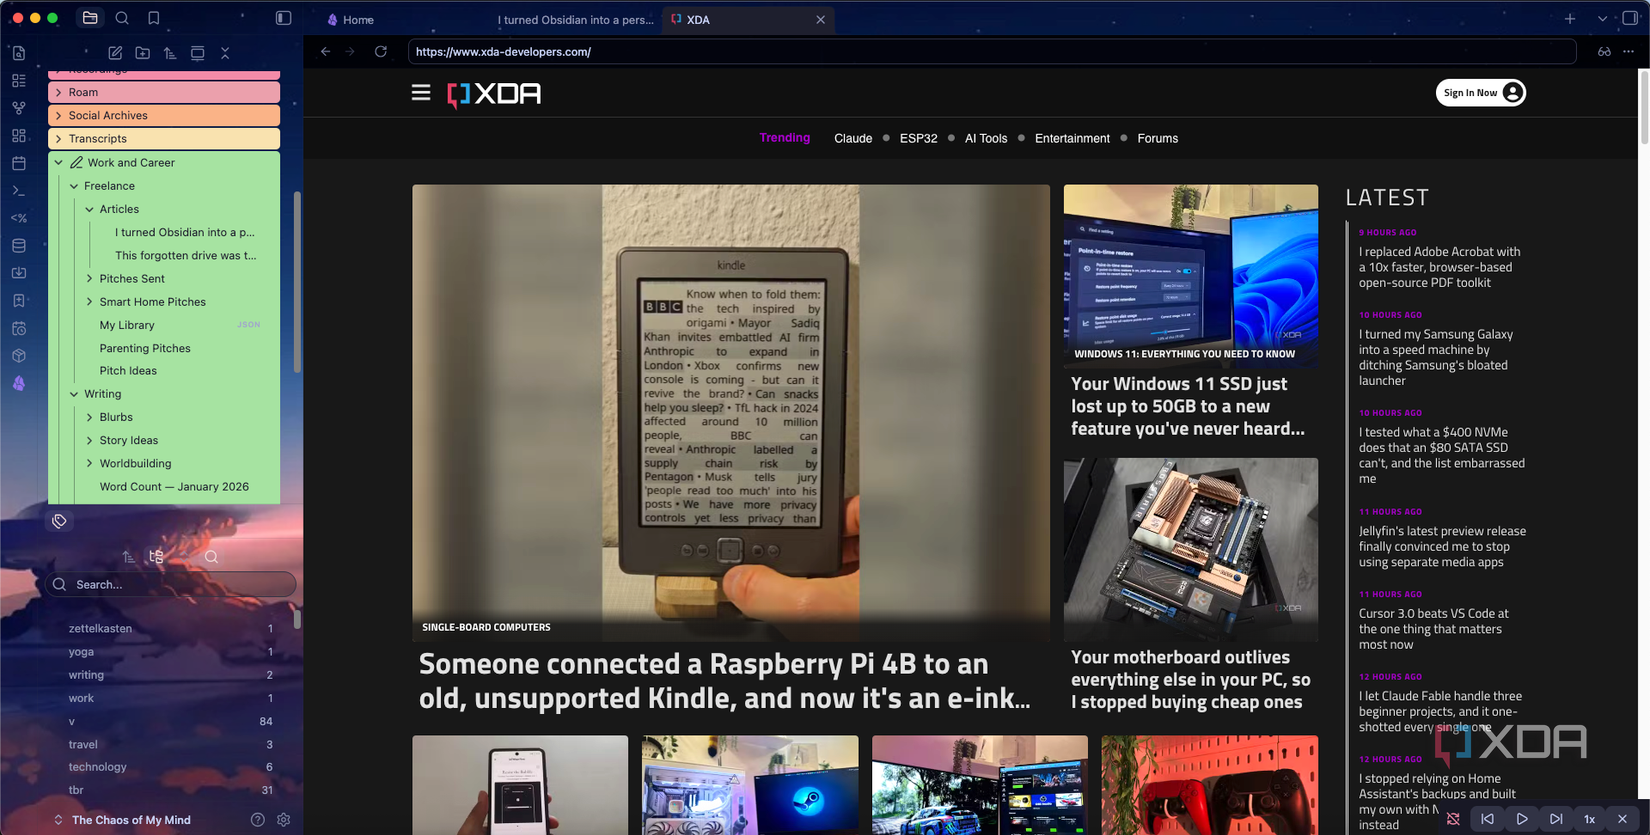This screenshot has height=835, width=1650.
Task: Collapse the Freelance folder
Action: pyautogui.click(x=74, y=186)
